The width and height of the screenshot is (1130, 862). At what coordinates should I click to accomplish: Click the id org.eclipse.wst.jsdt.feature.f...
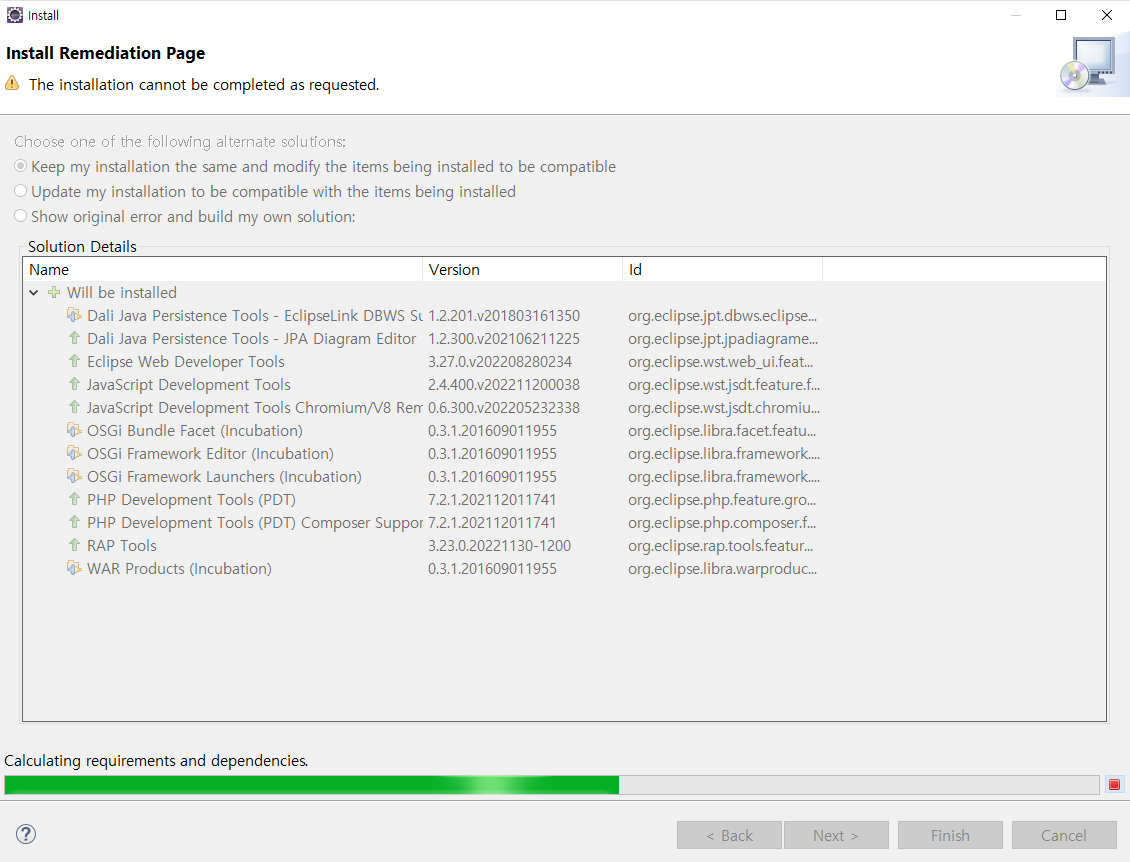pos(724,385)
